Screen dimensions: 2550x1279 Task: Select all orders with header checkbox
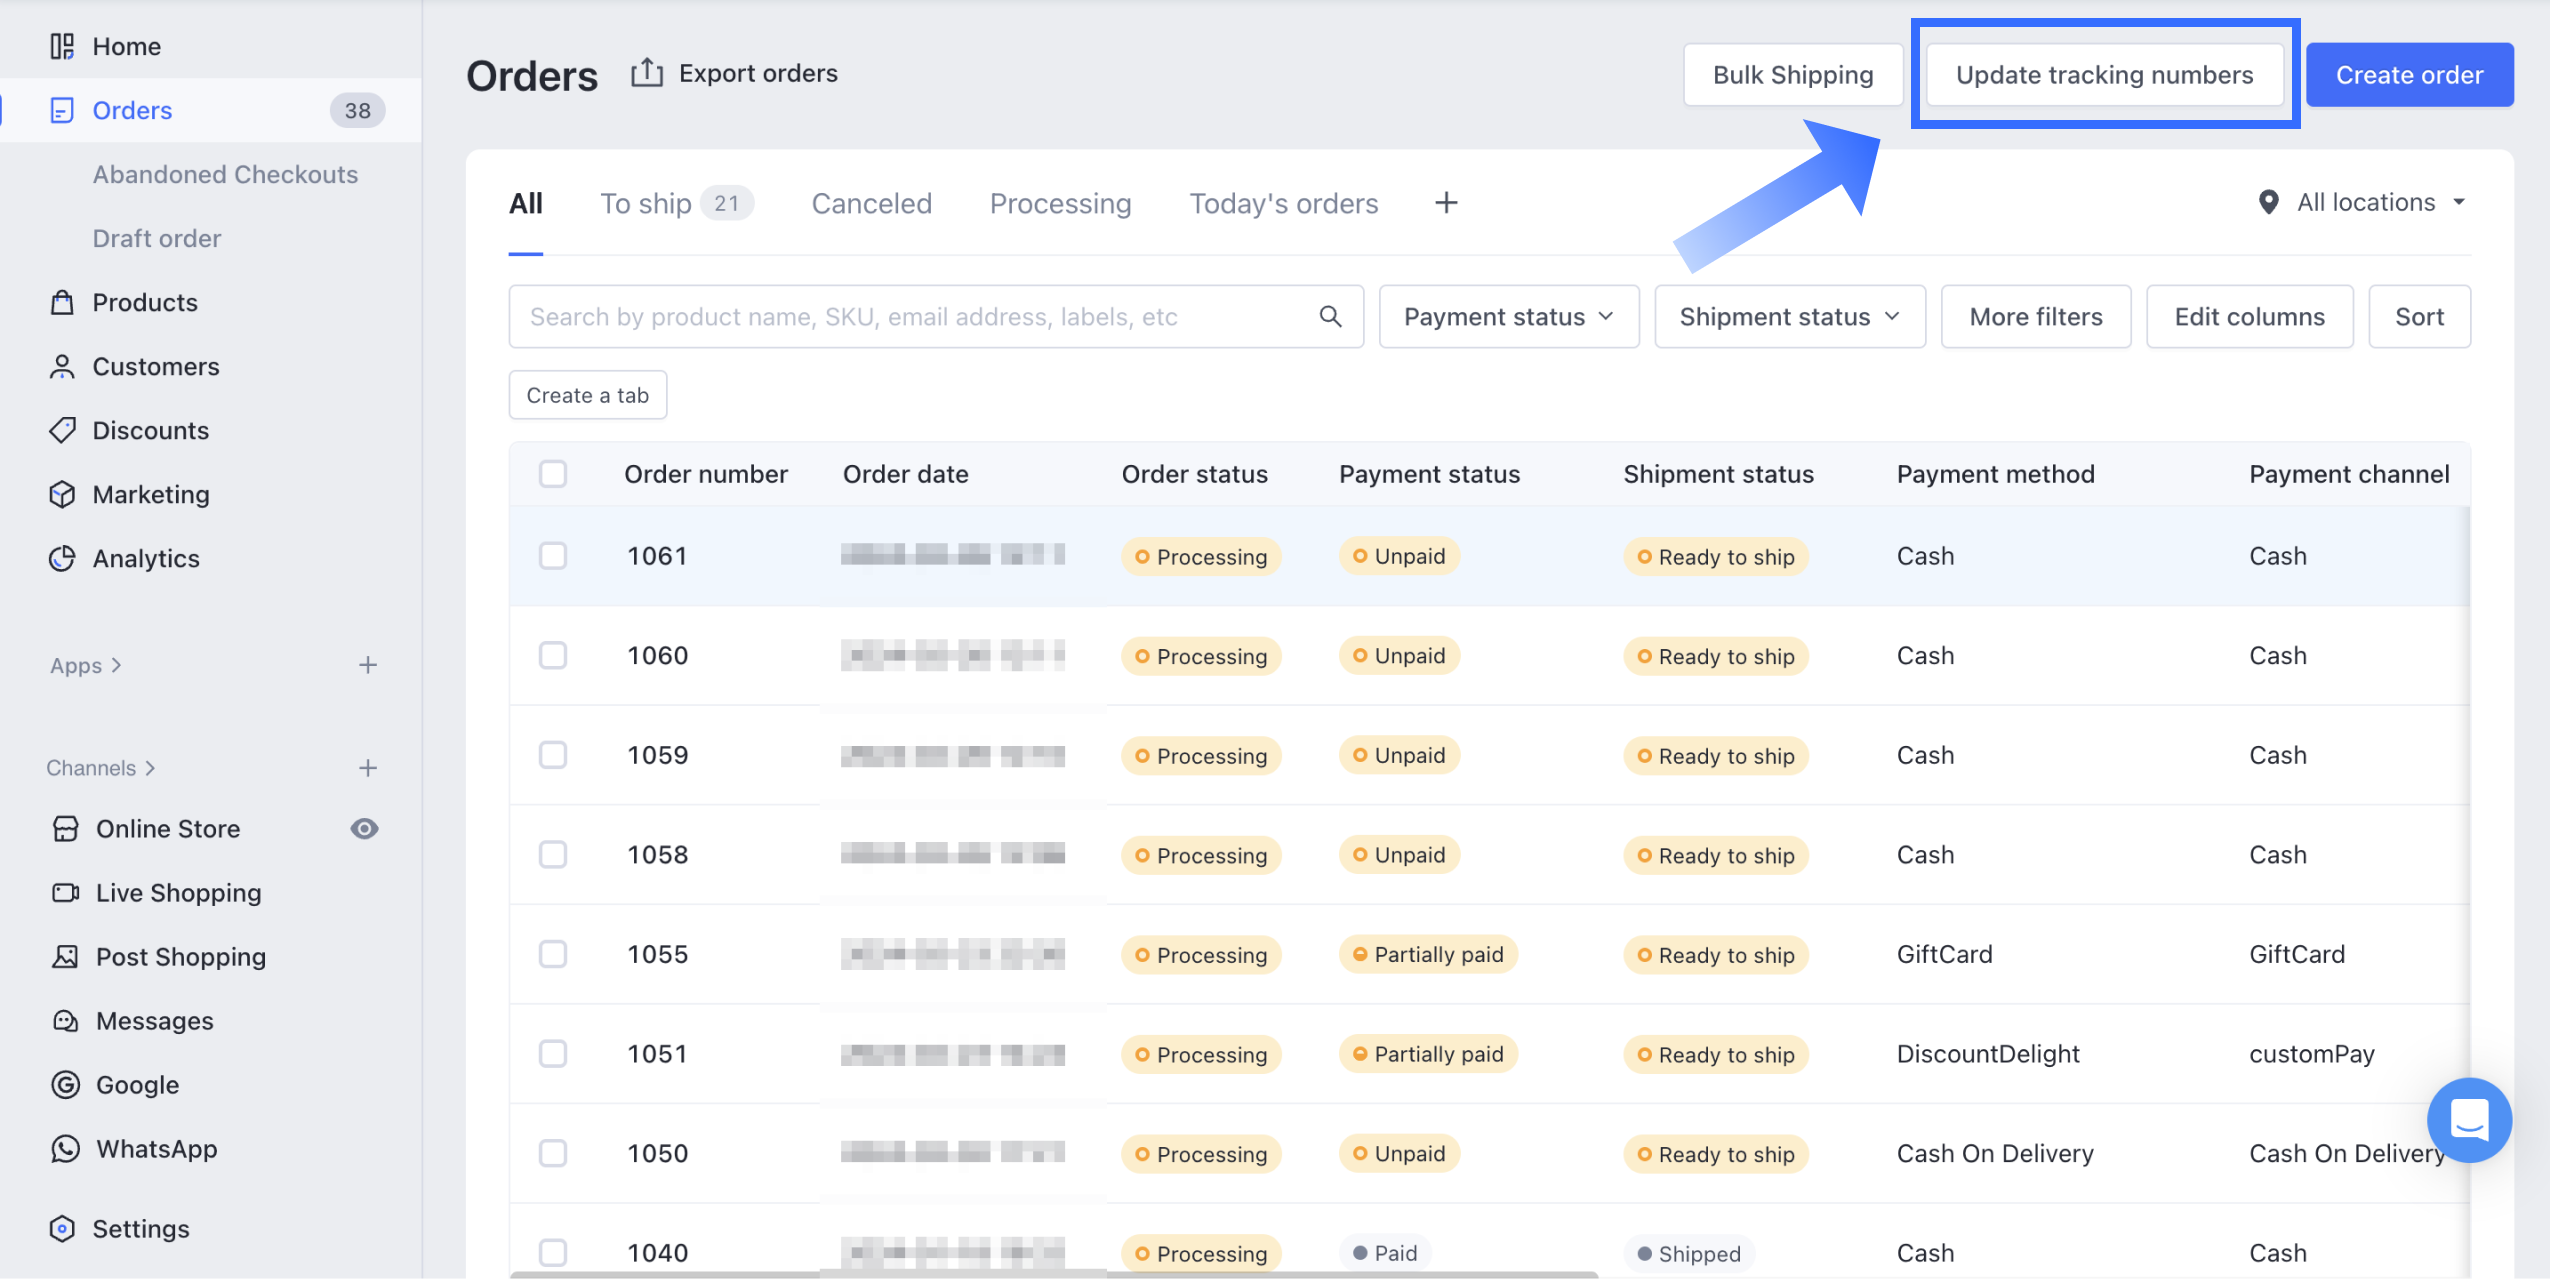[x=553, y=474]
